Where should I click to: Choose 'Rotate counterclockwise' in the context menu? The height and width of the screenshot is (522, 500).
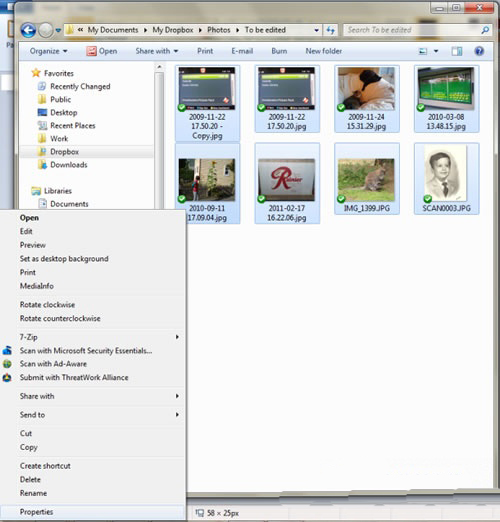click(93, 318)
